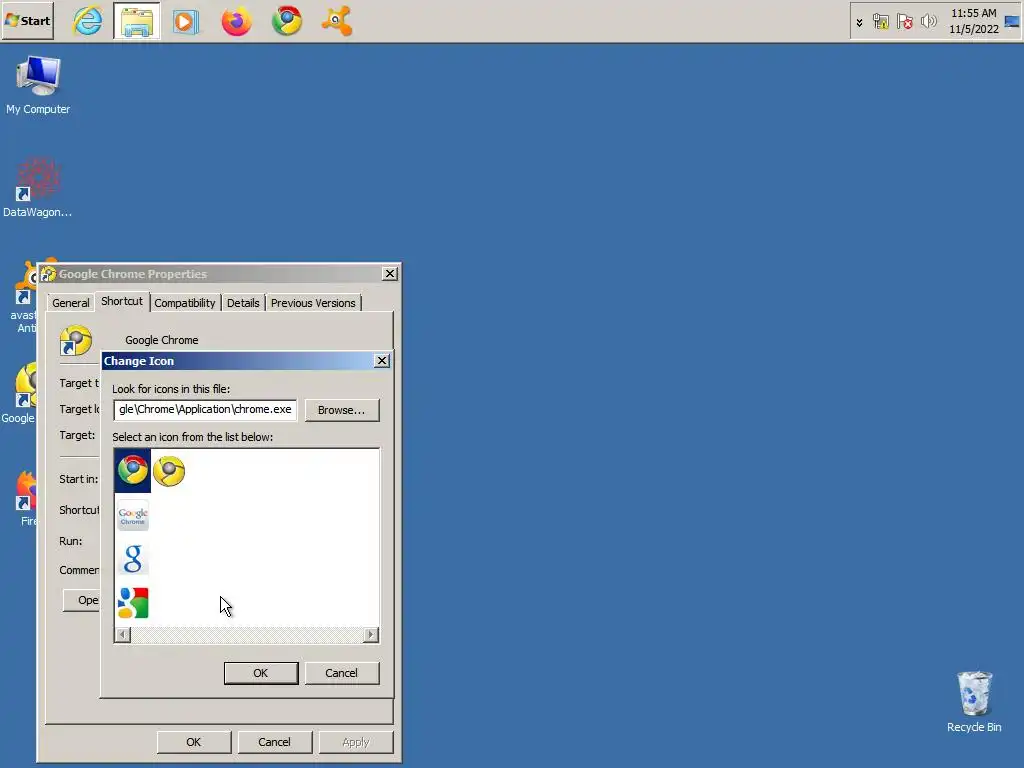Click the Action Center flag icon
Image resolution: width=1024 pixels, height=768 pixels.
(904, 22)
